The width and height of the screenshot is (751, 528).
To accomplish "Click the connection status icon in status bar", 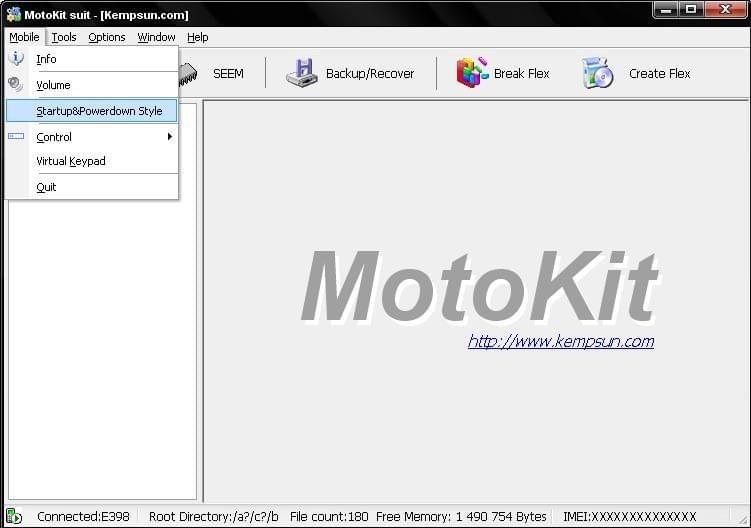I will point(14,517).
